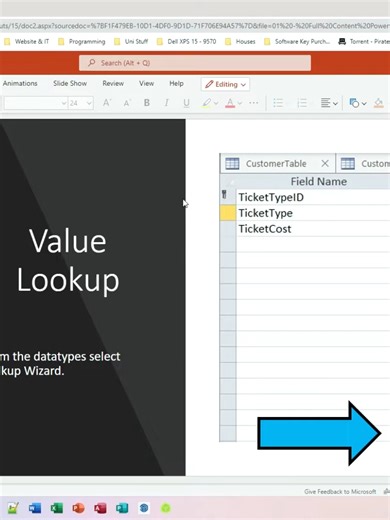Open the View tab
390x520 pixels.
pyautogui.click(x=147, y=83)
